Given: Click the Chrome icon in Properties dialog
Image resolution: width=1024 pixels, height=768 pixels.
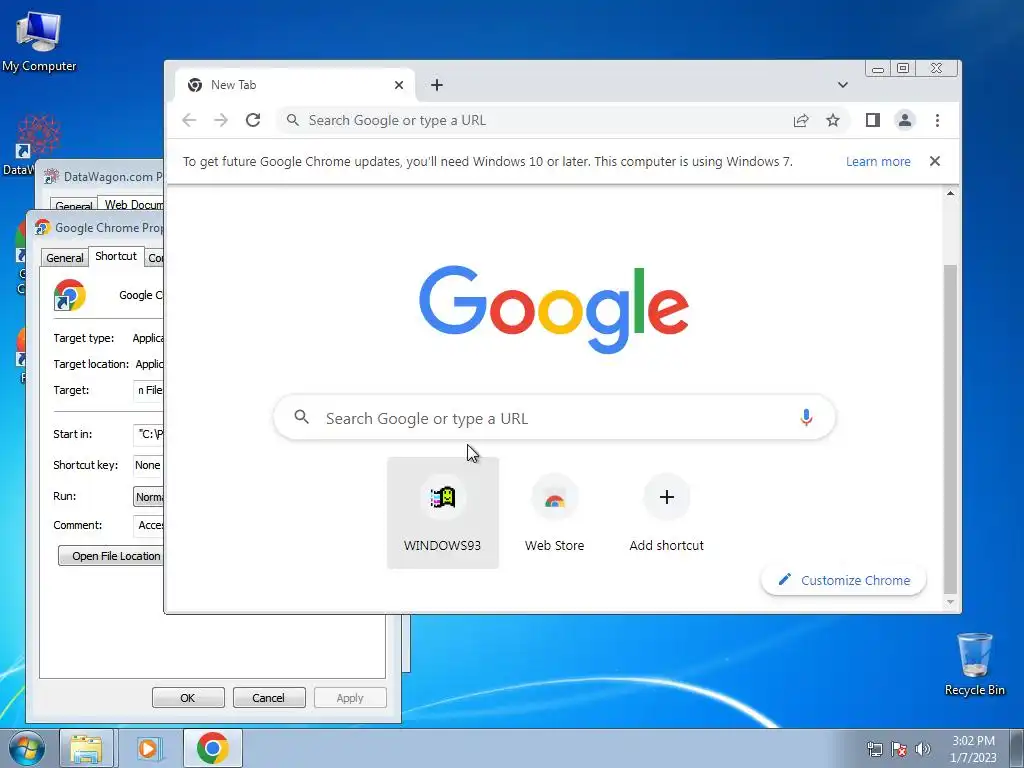Looking at the screenshot, I should [70, 295].
